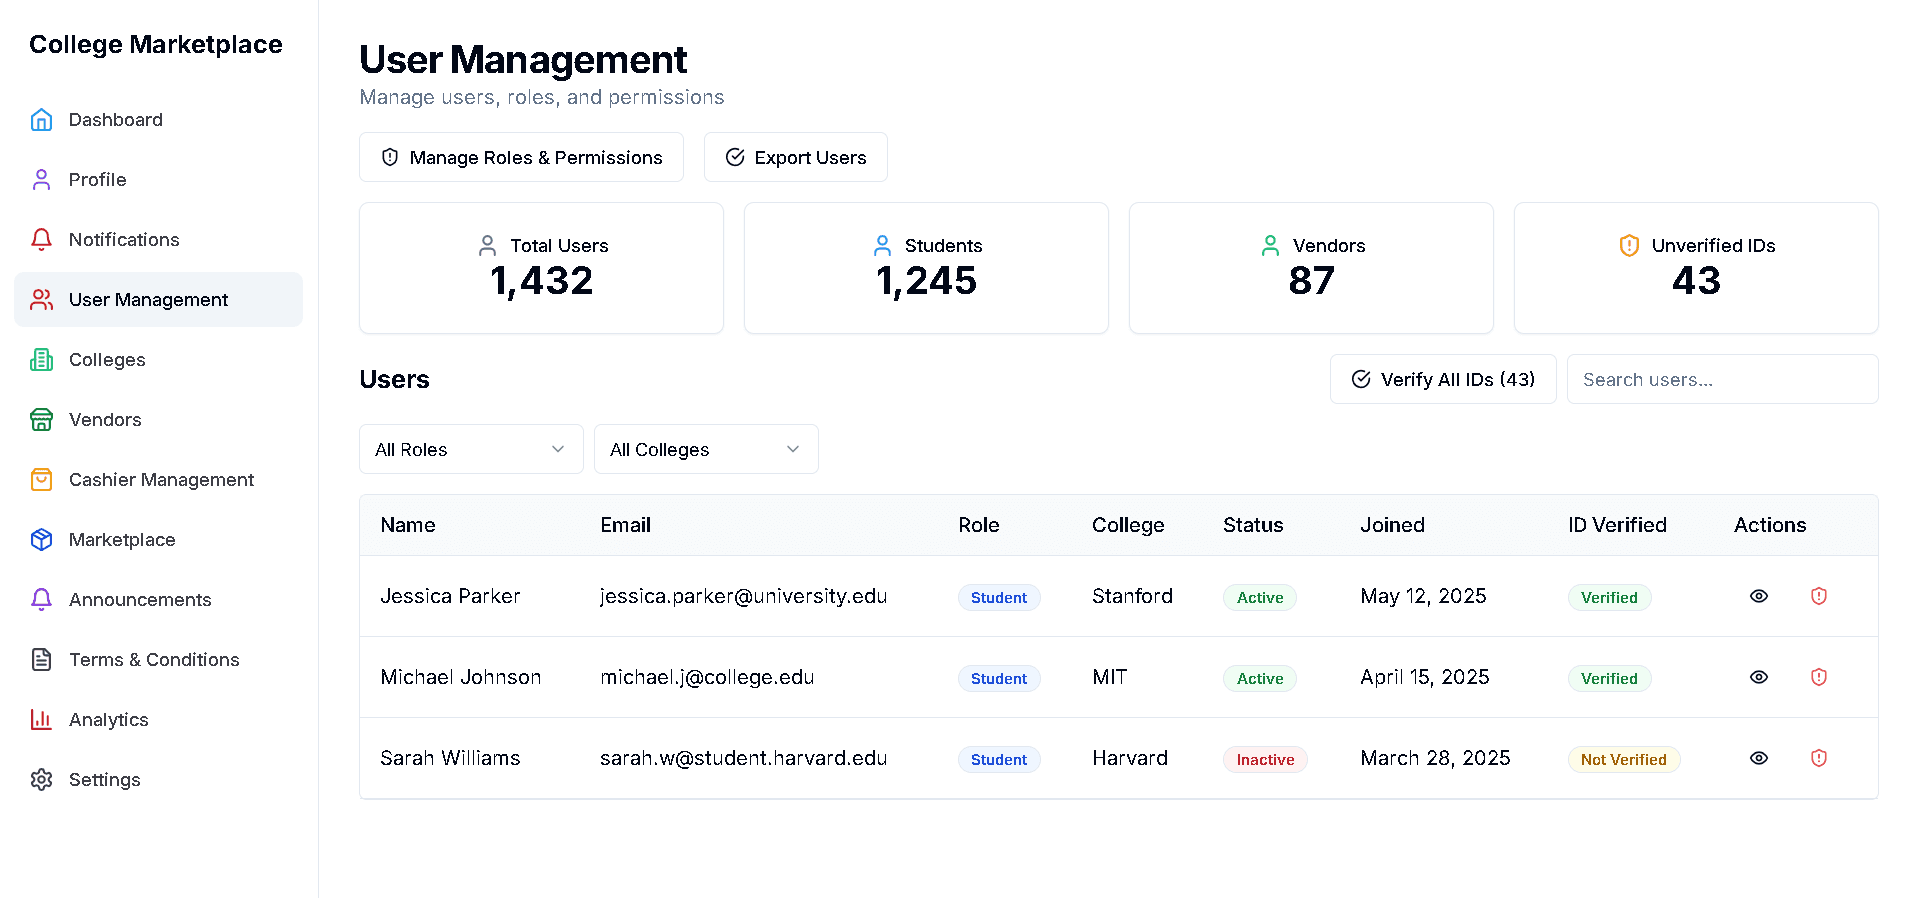Image resolution: width=1907 pixels, height=898 pixels.
Task: View Michael Johnson's details via eye icon
Action: (1758, 677)
